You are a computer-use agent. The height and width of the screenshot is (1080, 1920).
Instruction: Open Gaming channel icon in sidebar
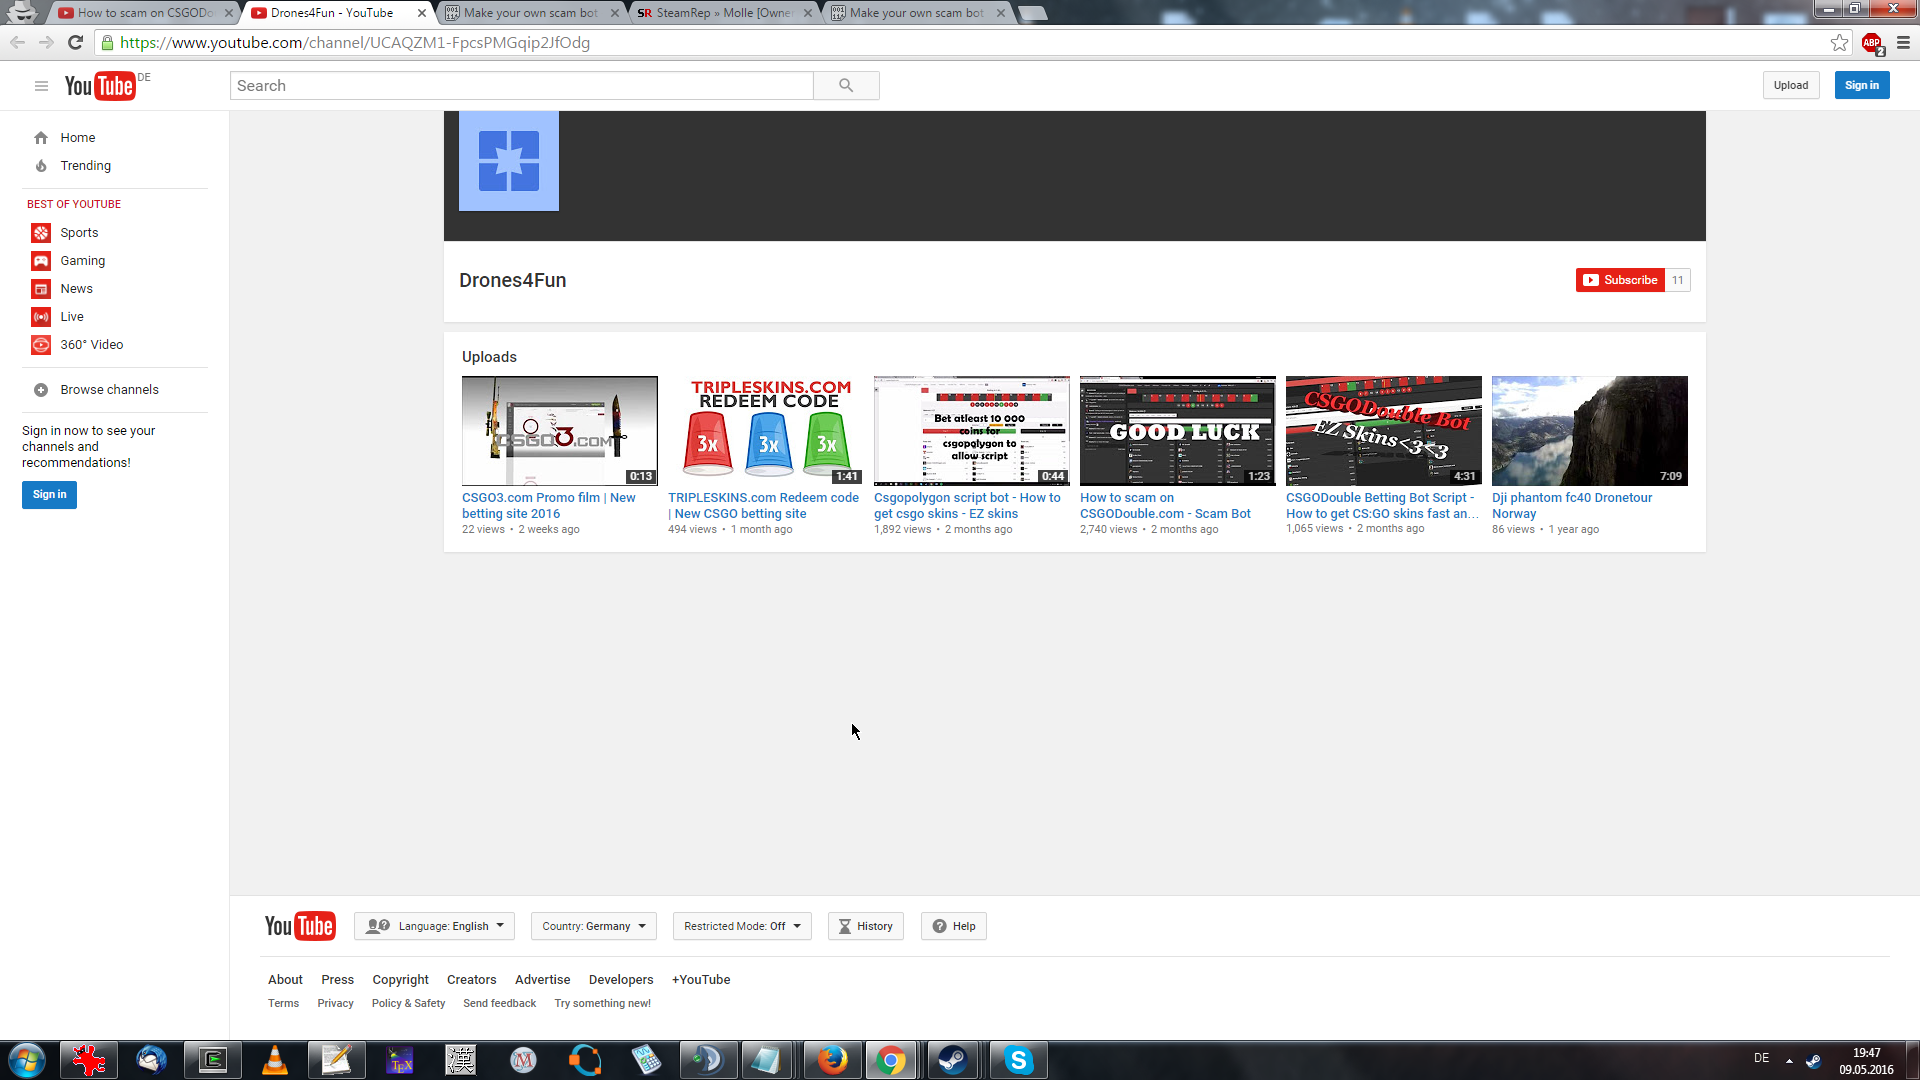pyautogui.click(x=41, y=261)
